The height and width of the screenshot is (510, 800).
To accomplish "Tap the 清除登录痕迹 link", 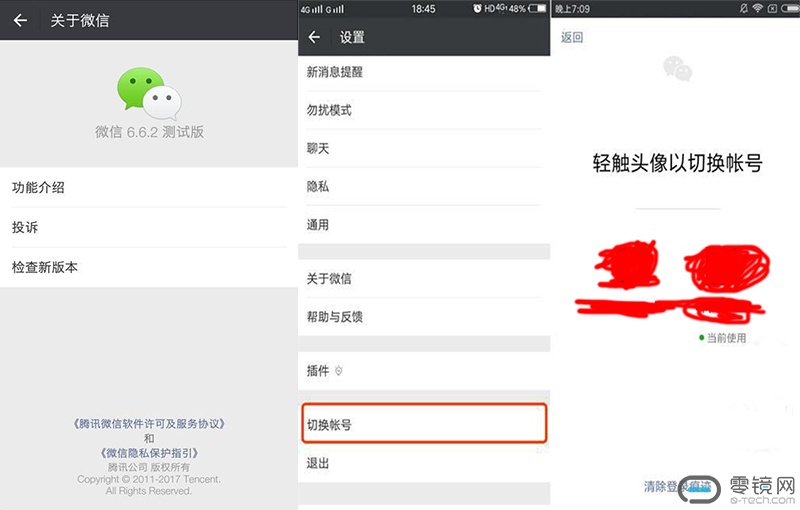I will (x=678, y=487).
